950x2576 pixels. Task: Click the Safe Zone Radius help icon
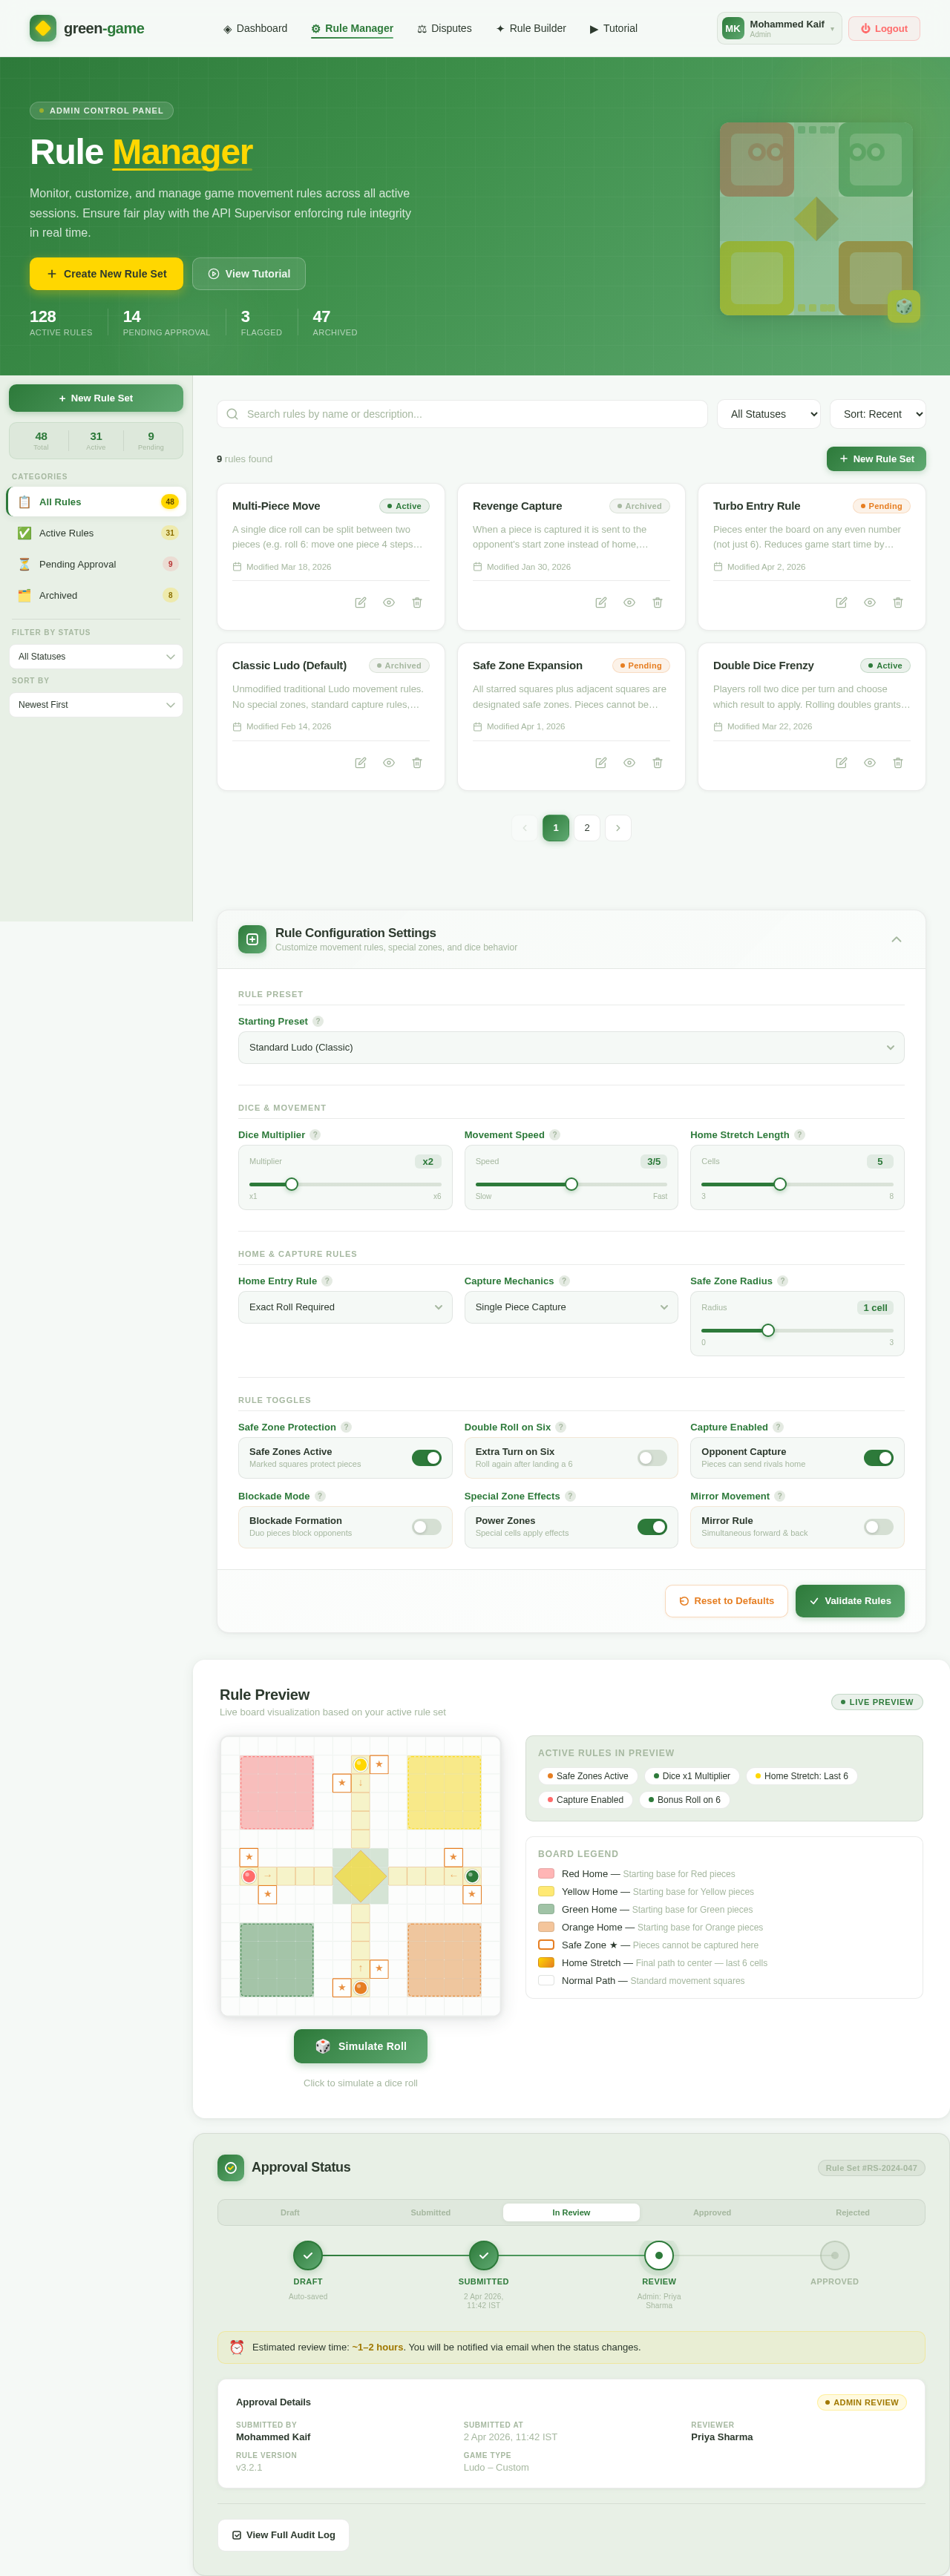point(782,1281)
